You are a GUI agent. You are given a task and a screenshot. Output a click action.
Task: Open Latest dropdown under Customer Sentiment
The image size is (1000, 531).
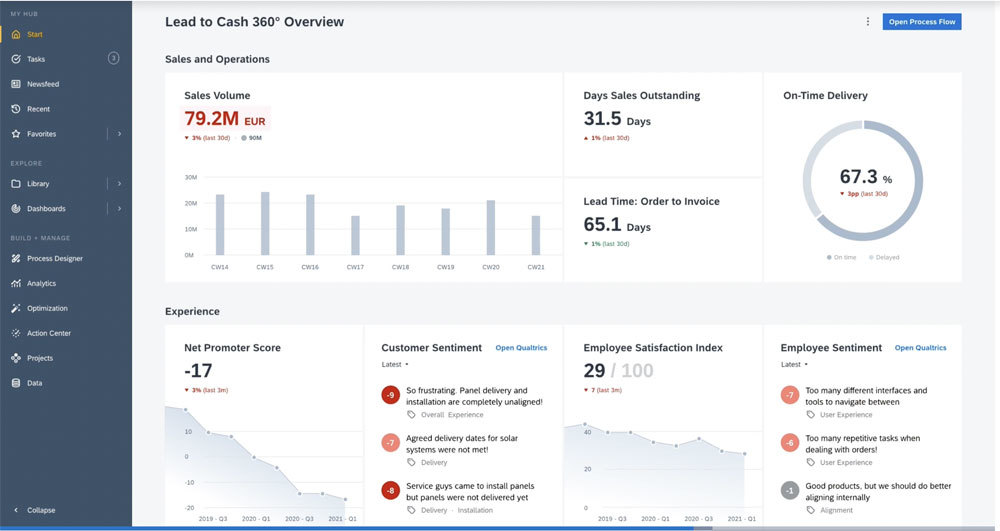[395, 364]
